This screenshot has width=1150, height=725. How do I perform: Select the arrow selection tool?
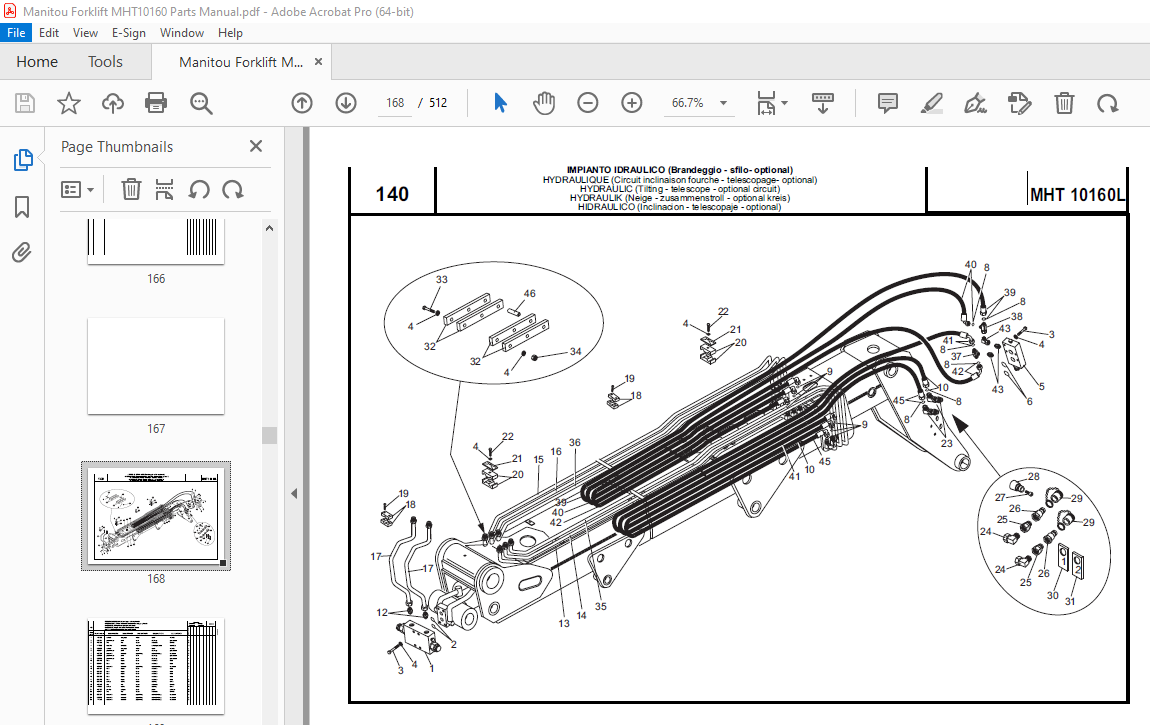(500, 103)
